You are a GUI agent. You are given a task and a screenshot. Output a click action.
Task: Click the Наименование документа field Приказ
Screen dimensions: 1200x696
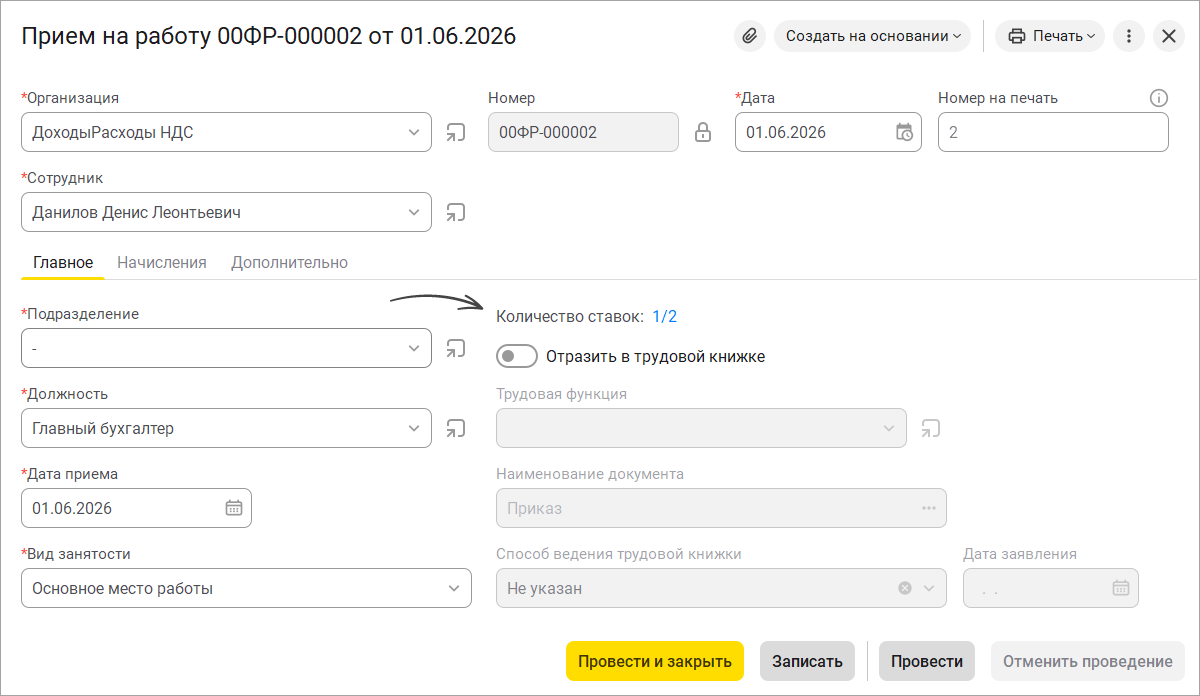721,508
